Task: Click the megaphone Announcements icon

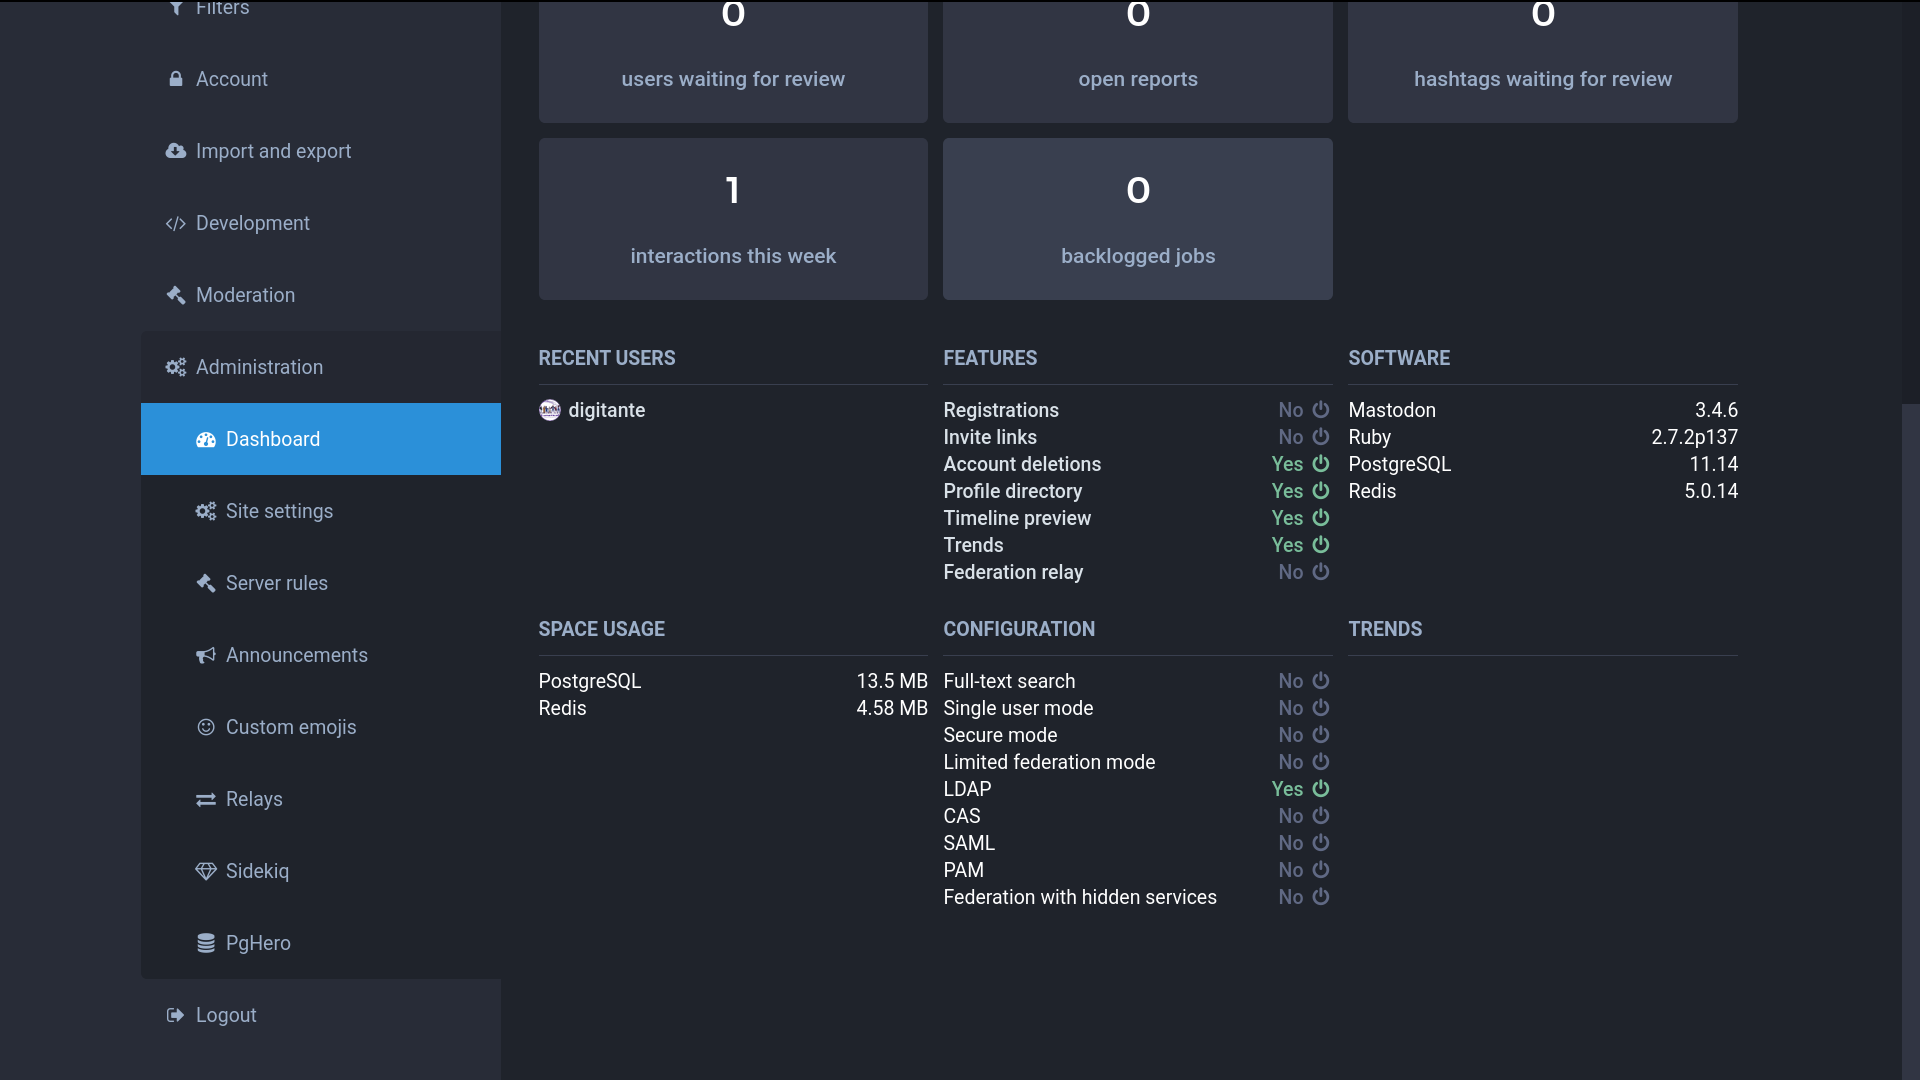Action: click(x=206, y=655)
